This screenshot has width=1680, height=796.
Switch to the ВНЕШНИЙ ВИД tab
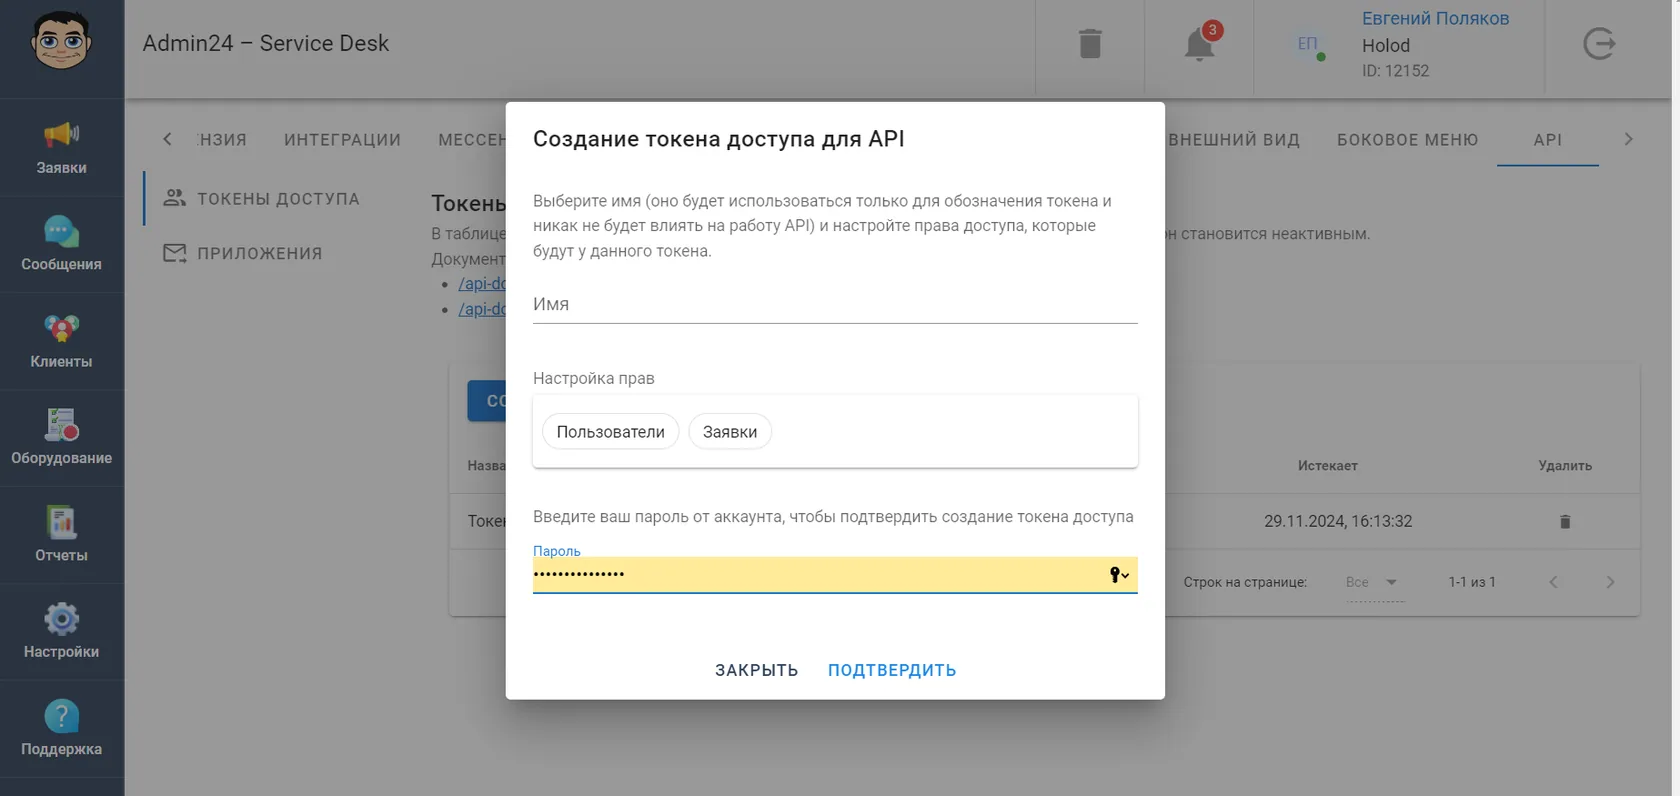click(x=1234, y=140)
